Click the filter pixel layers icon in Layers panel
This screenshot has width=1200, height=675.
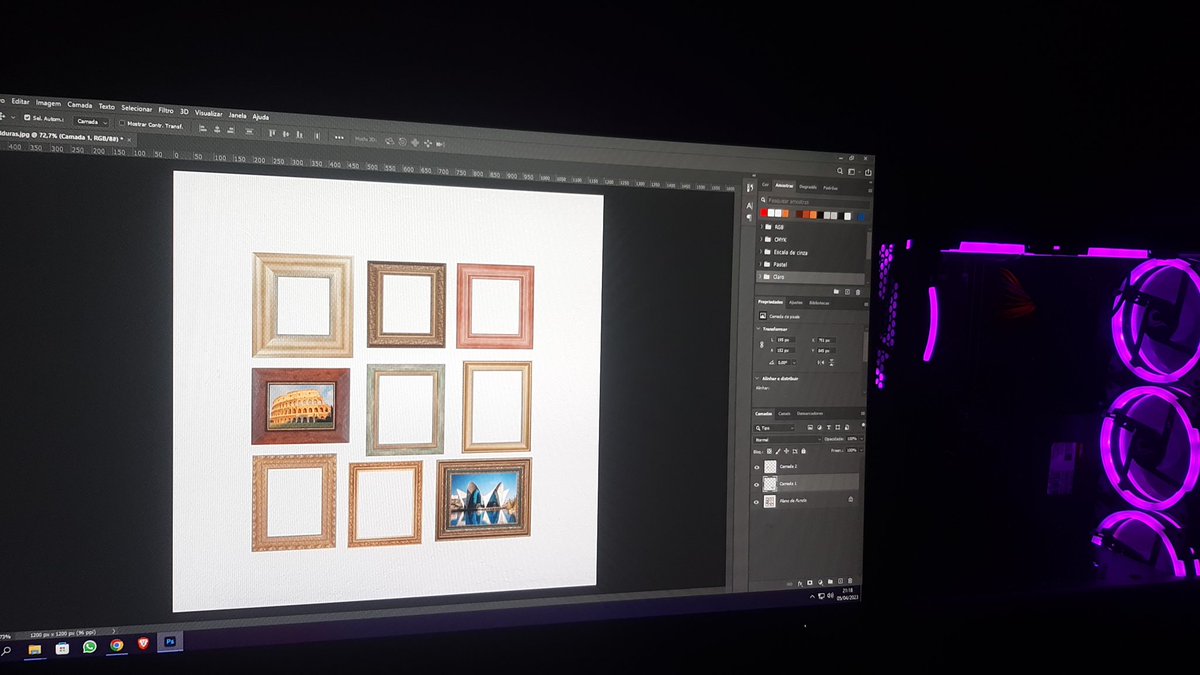pos(811,427)
